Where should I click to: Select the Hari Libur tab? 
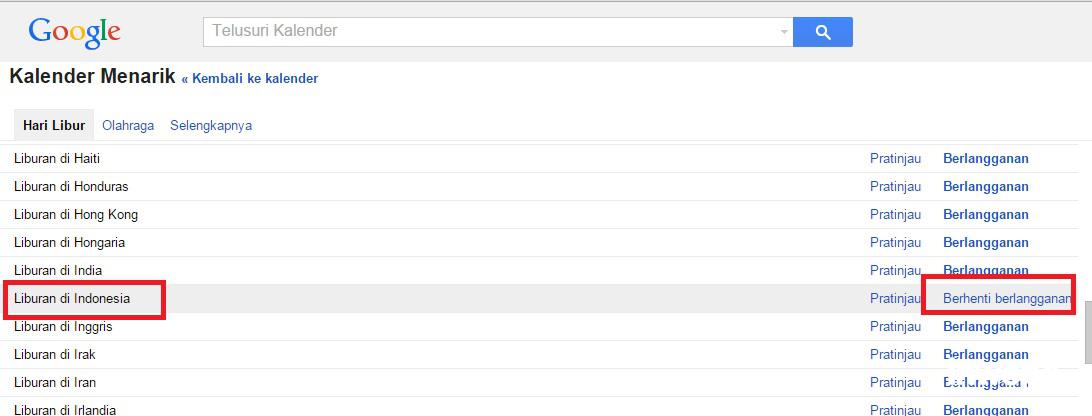pyautogui.click(x=54, y=126)
